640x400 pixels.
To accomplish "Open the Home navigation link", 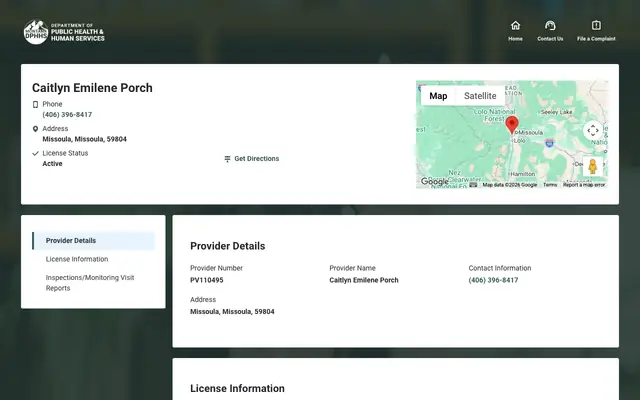I will [516, 31].
